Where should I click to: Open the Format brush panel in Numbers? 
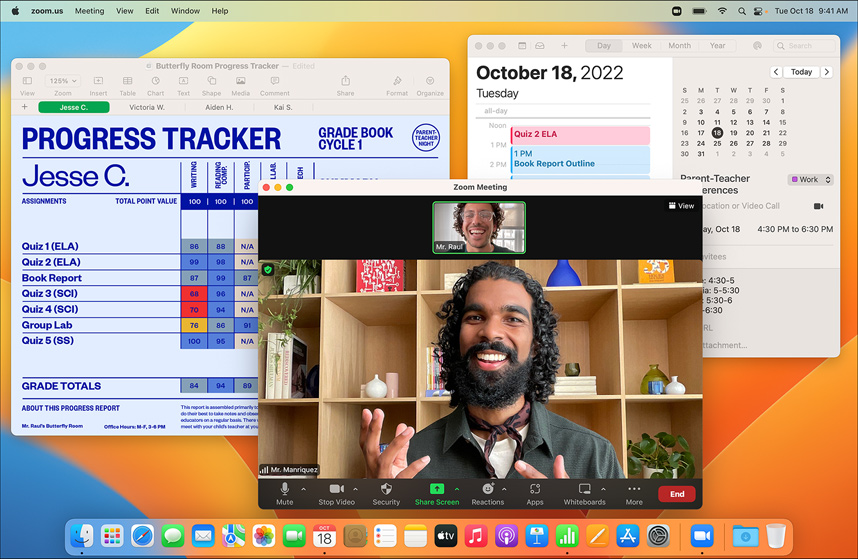(x=397, y=85)
